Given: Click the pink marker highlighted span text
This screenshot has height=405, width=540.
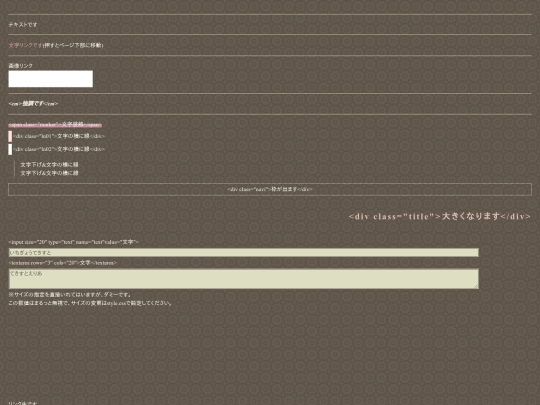Looking at the screenshot, I should tap(55, 125).
